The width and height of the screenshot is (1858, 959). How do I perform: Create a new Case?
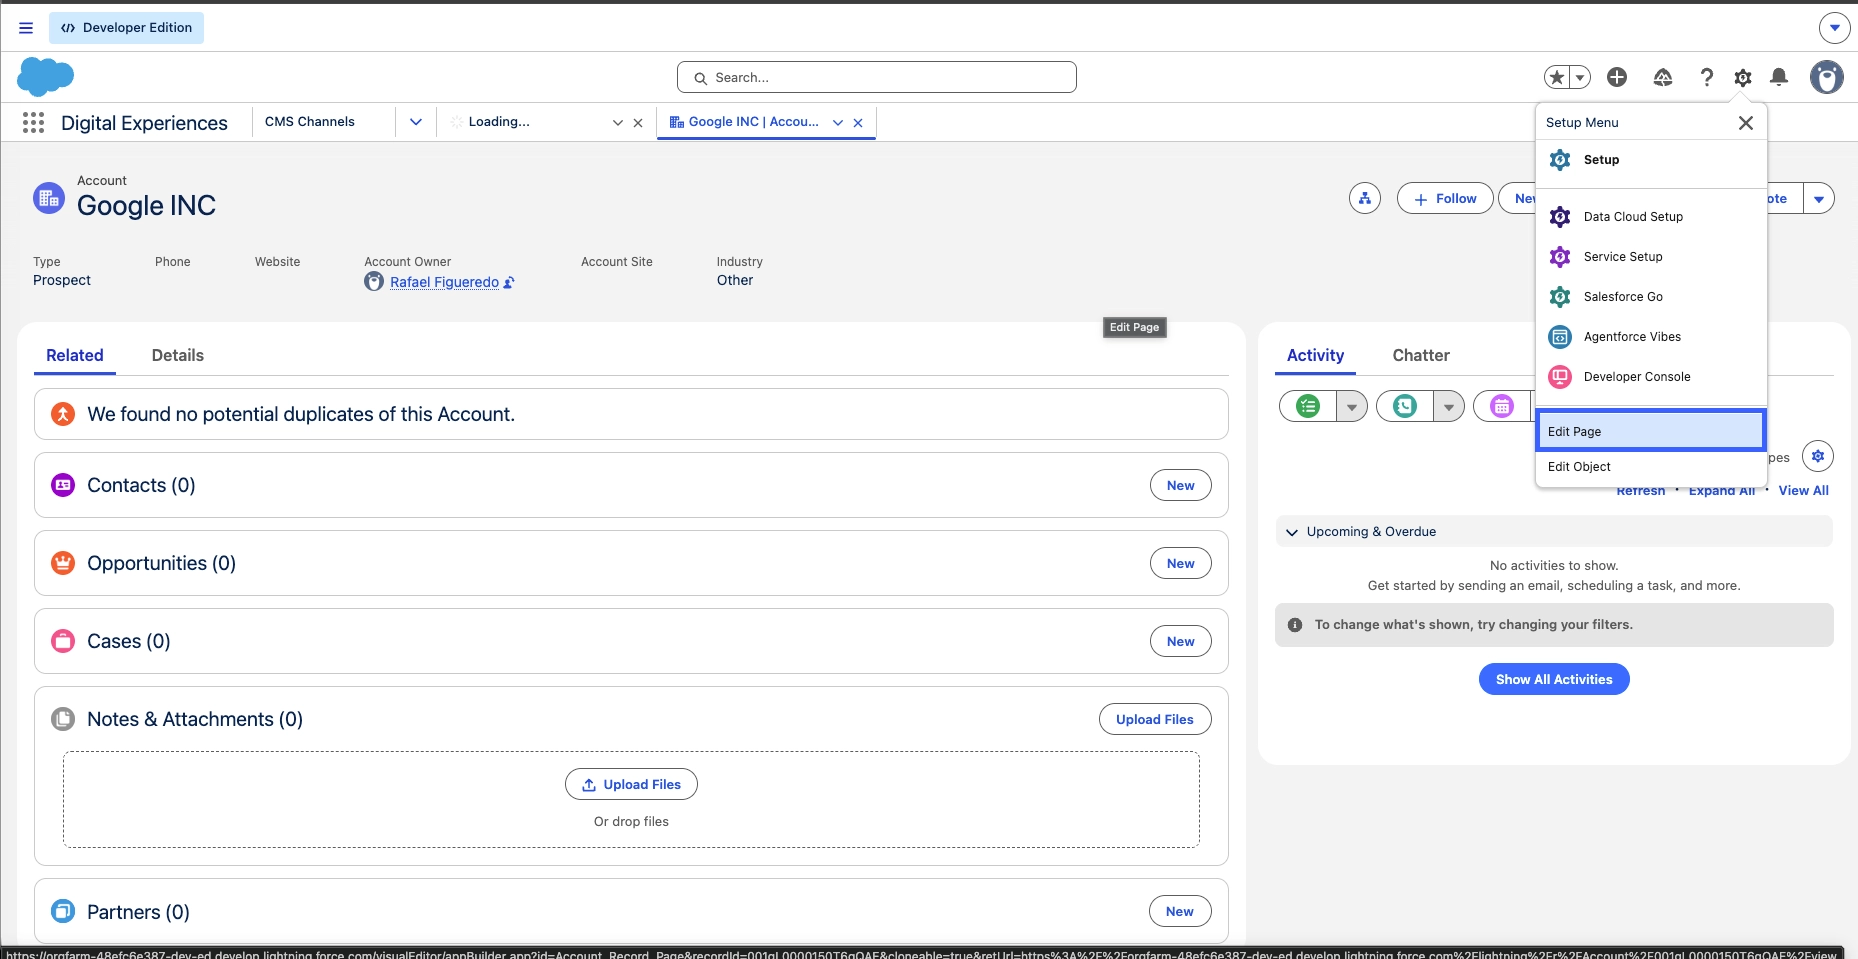click(x=1181, y=641)
